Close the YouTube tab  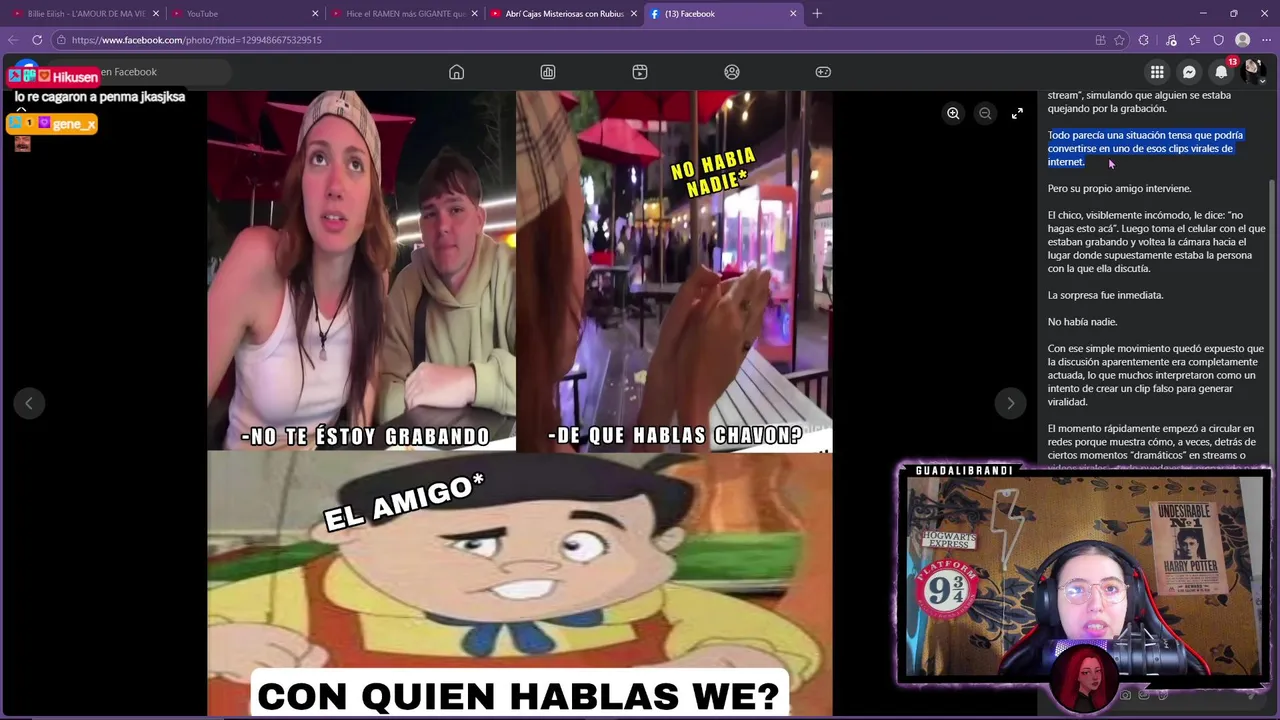[x=315, y=14]
